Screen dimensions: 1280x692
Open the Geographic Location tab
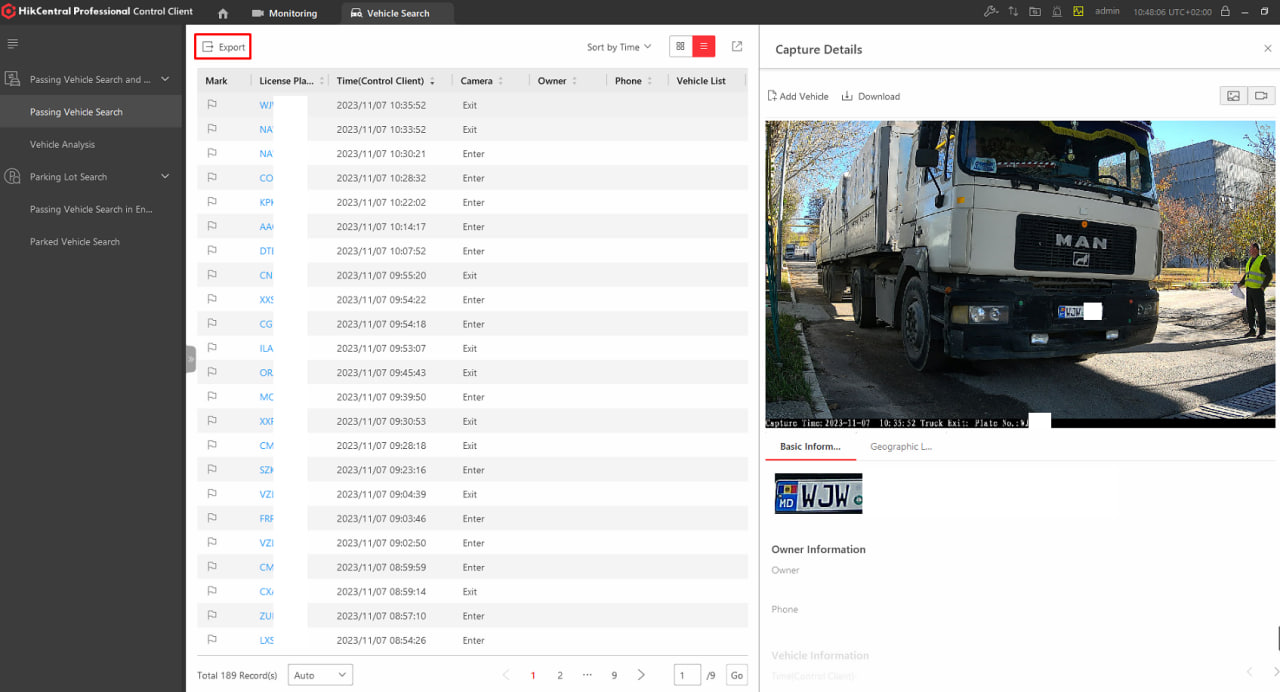click(900, 447)
